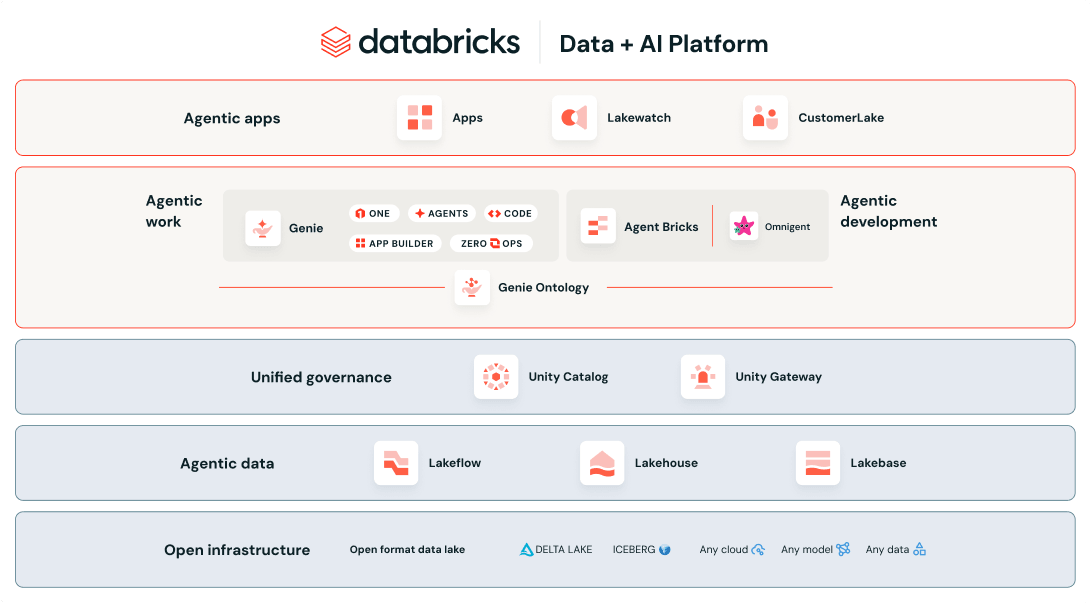Click the Lakebase icon tile
Image resolution: width=1091 pixels, height=603 pixels.
coord(818,463)
